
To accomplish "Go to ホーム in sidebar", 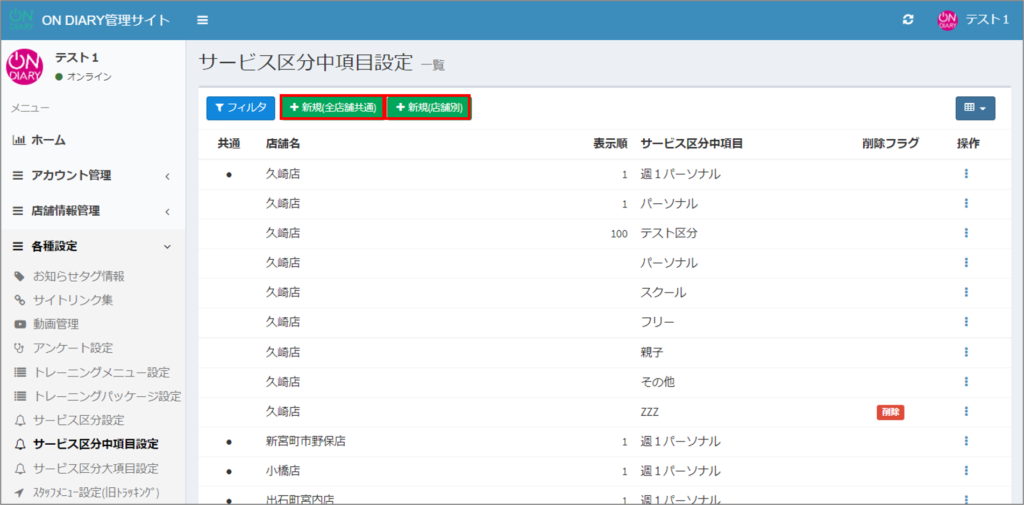I will [x=48, y=141].
